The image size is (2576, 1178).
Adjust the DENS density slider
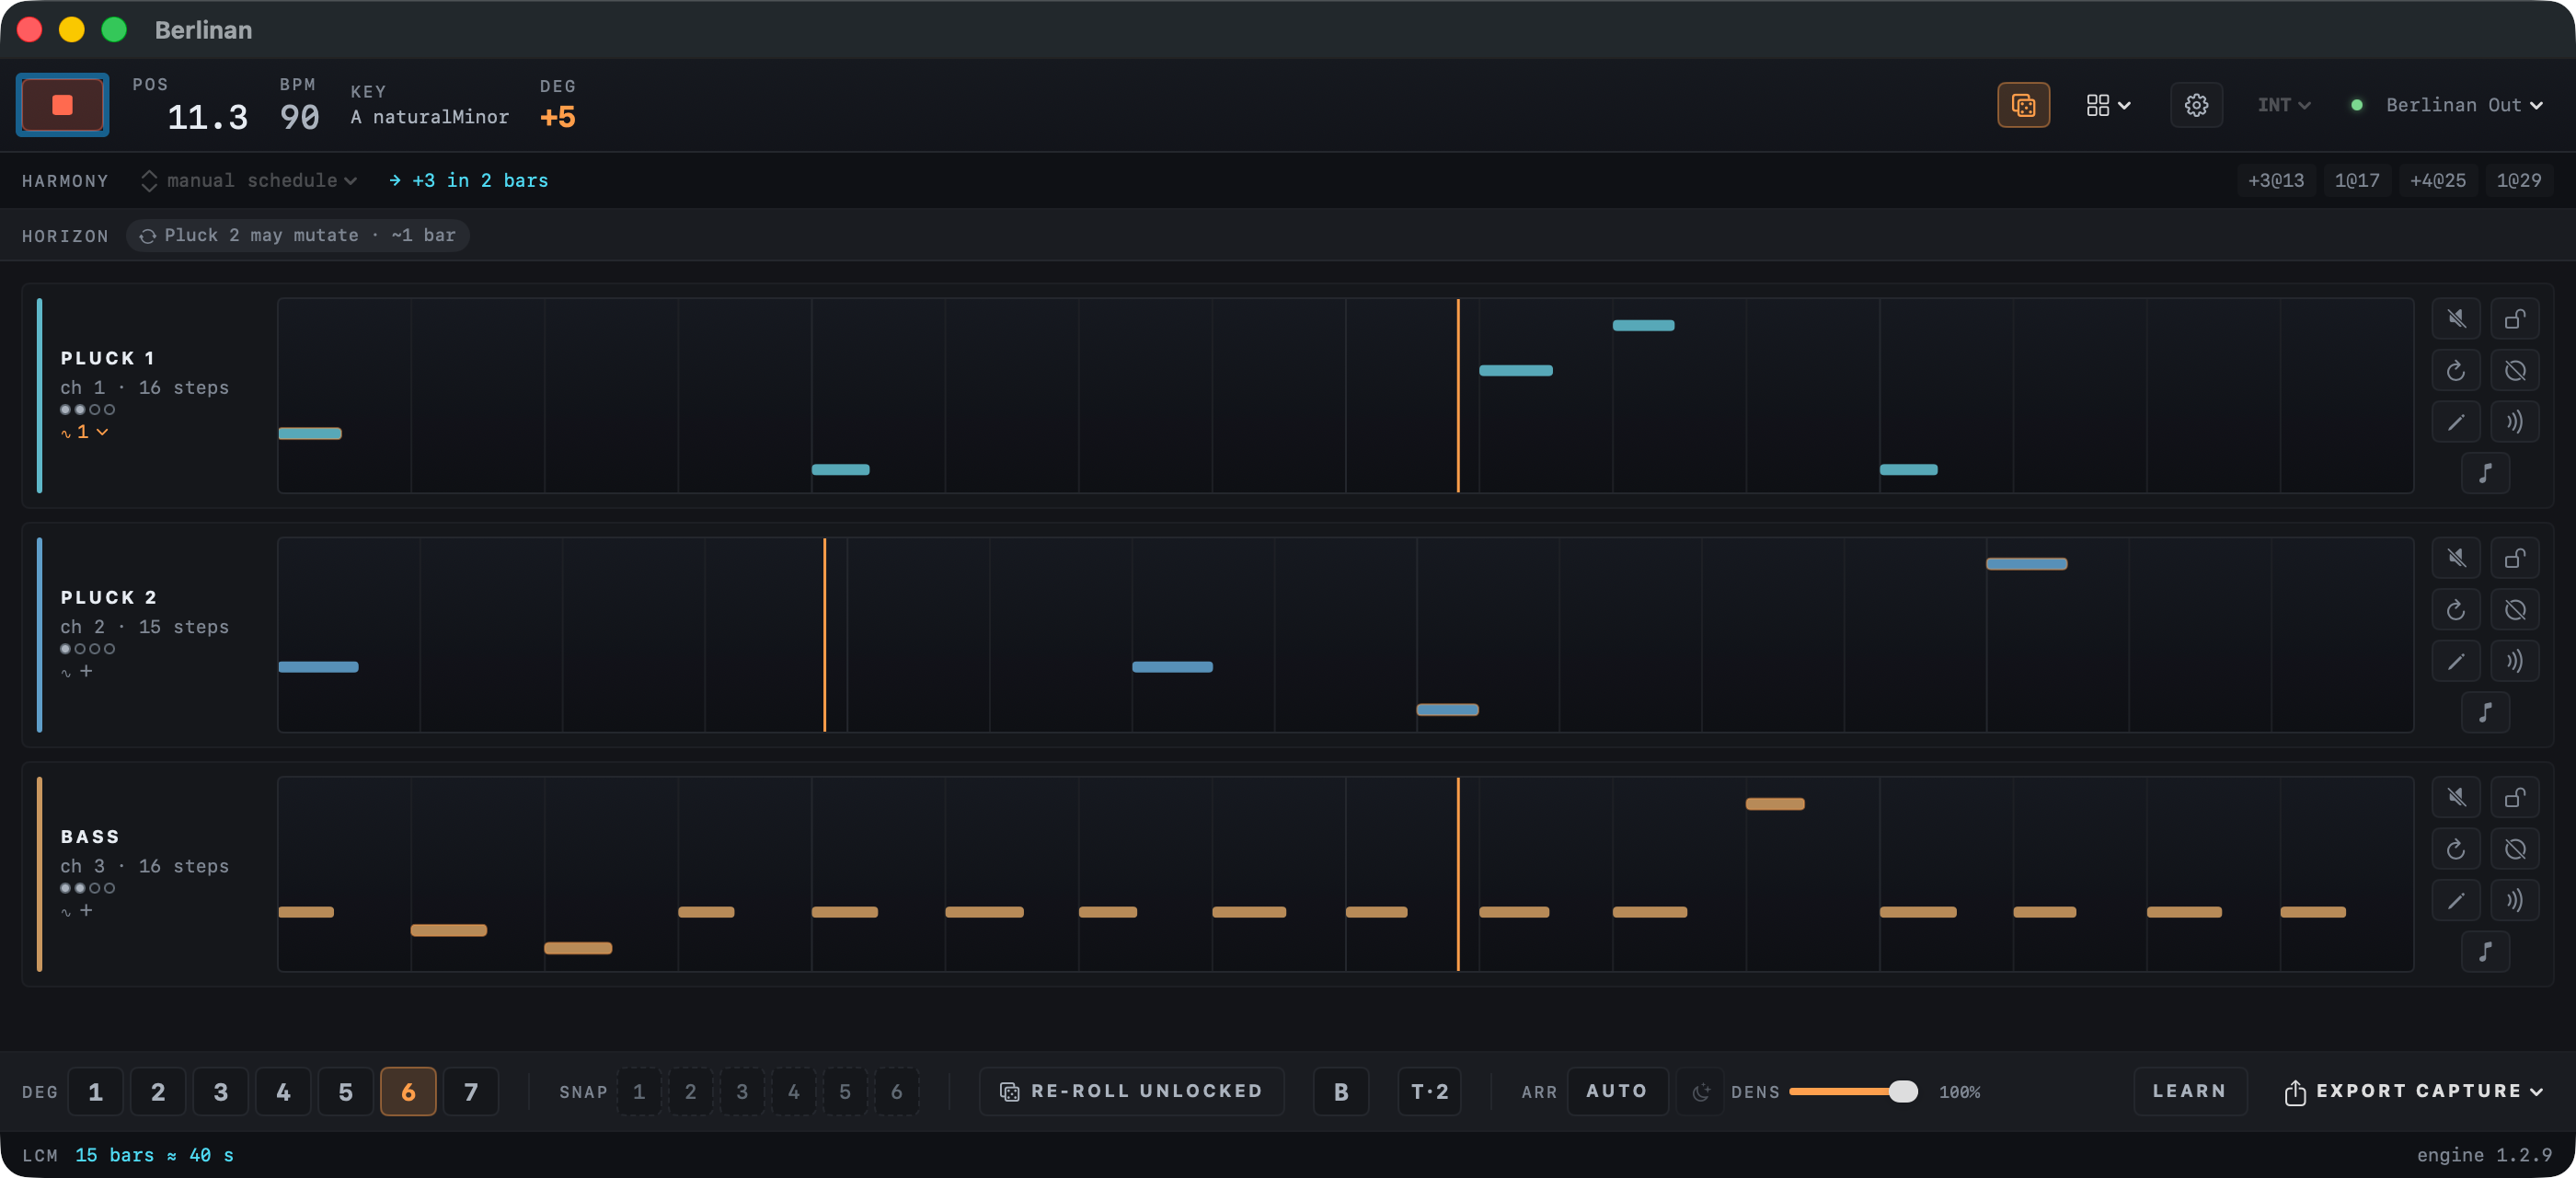(1852, 1091)
